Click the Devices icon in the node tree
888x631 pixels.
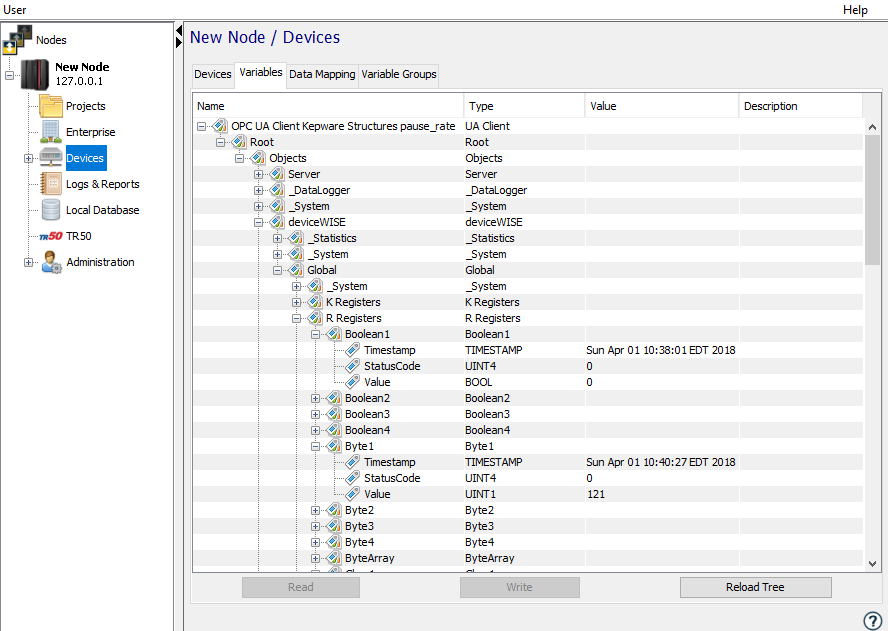point(50,157)
